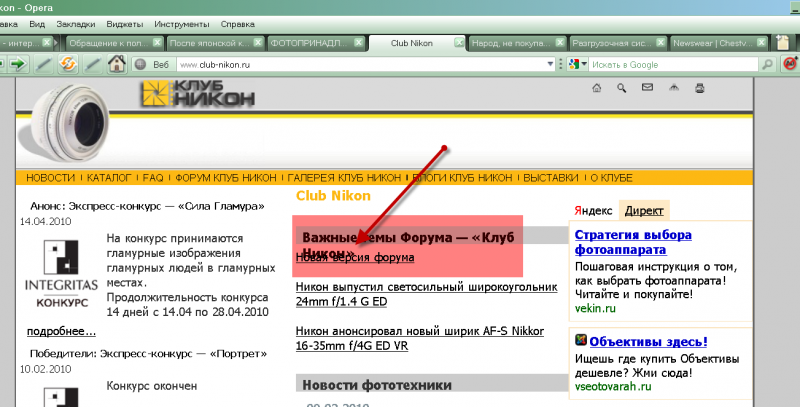Viewport: 800px width, 407px height.
Task: Close the Народ, не покупа... tab
Action: (560, 42)
